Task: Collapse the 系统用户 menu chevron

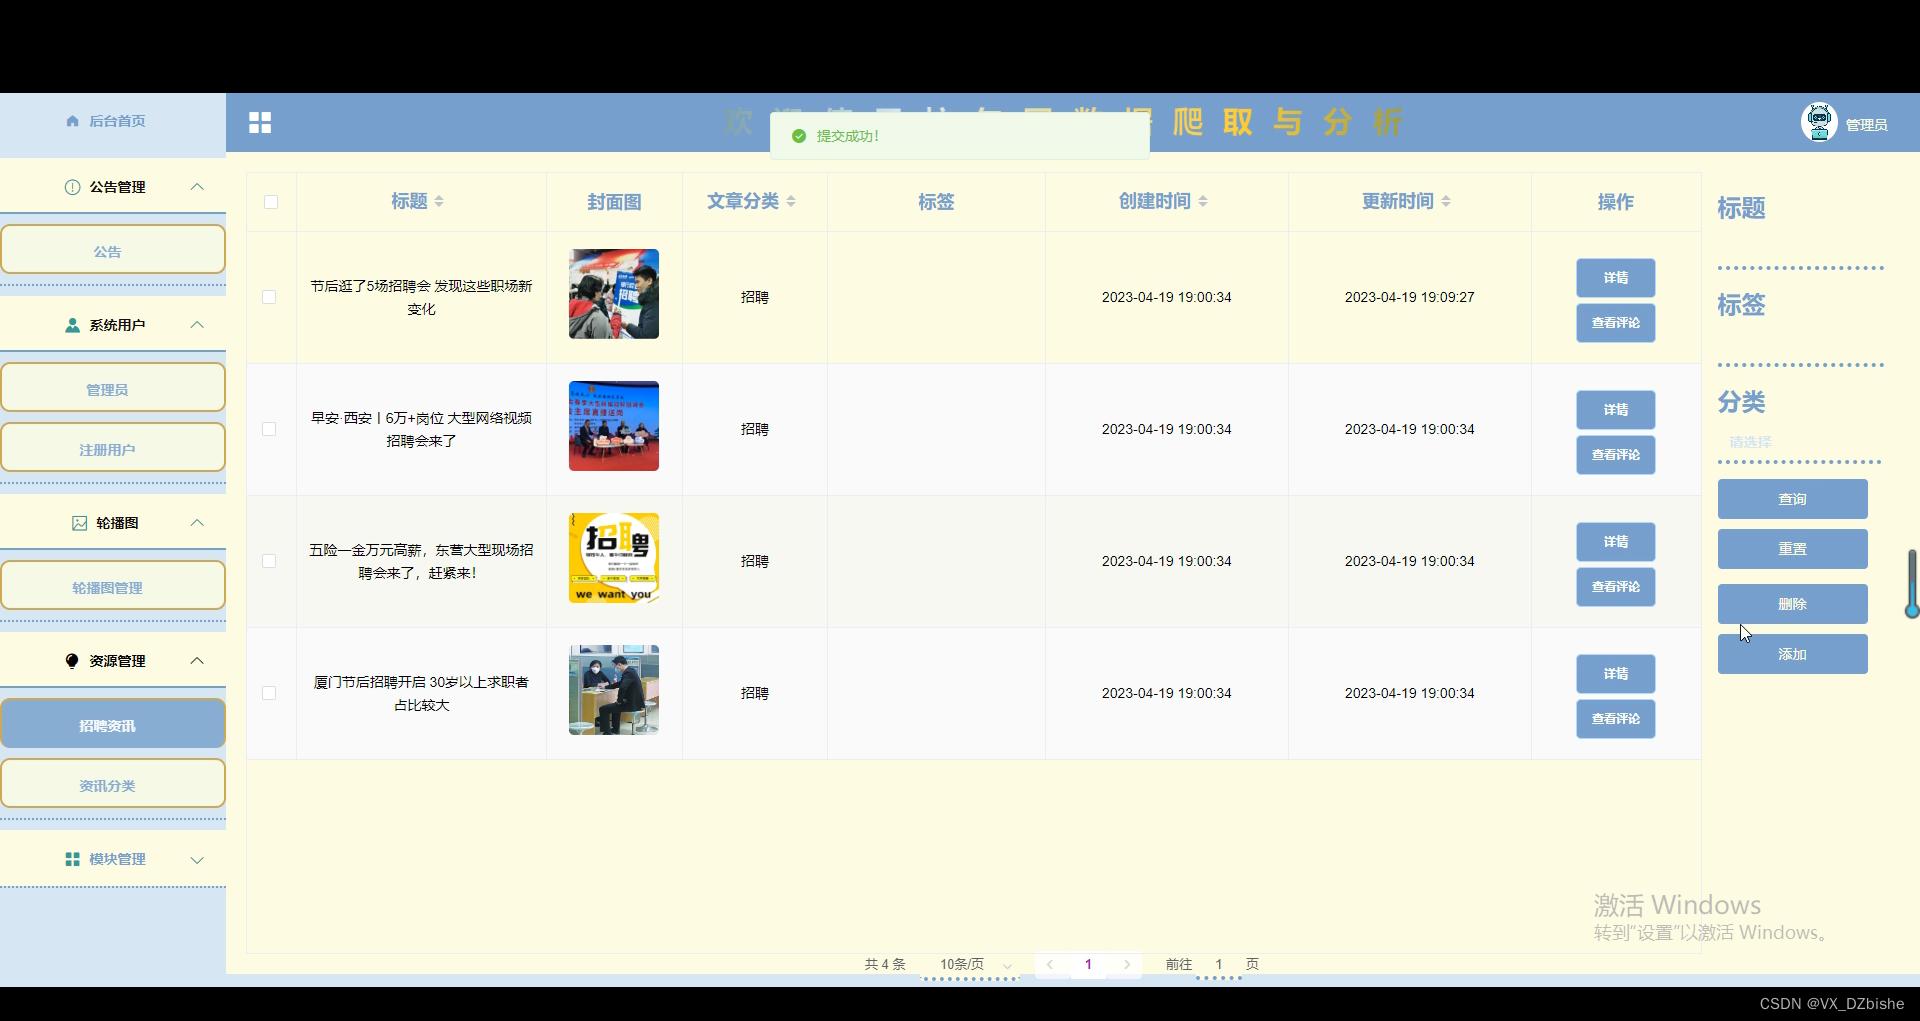Action: pyautogui.click(x=197, y=325)
